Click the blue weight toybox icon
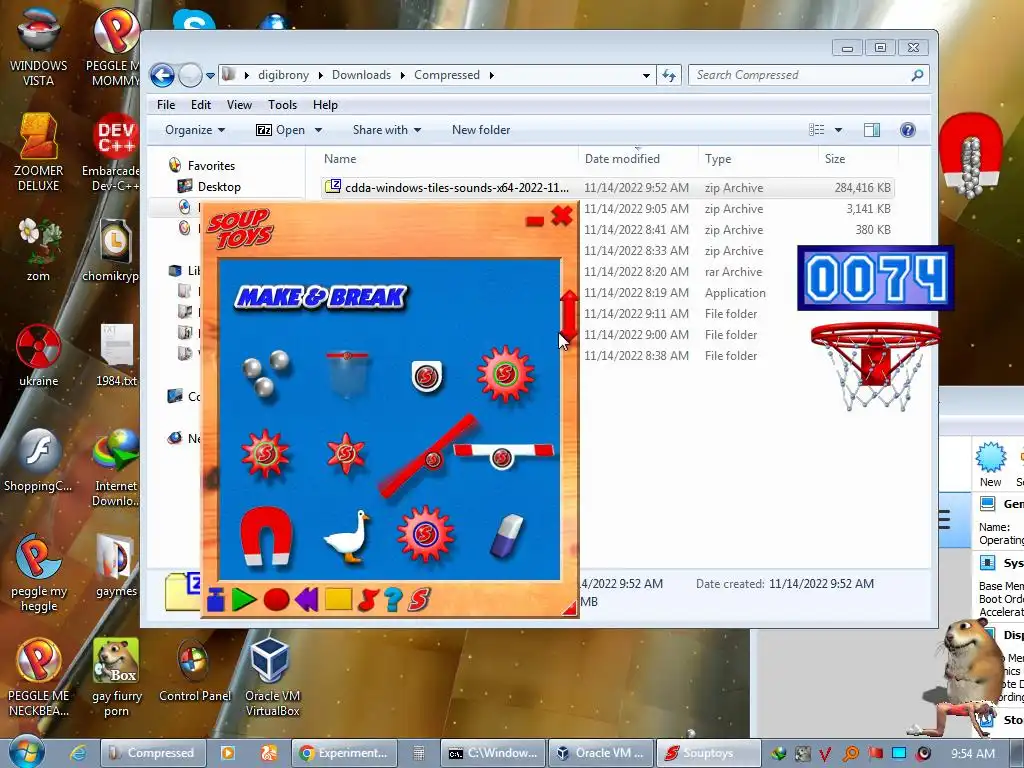 click(216, 599)
